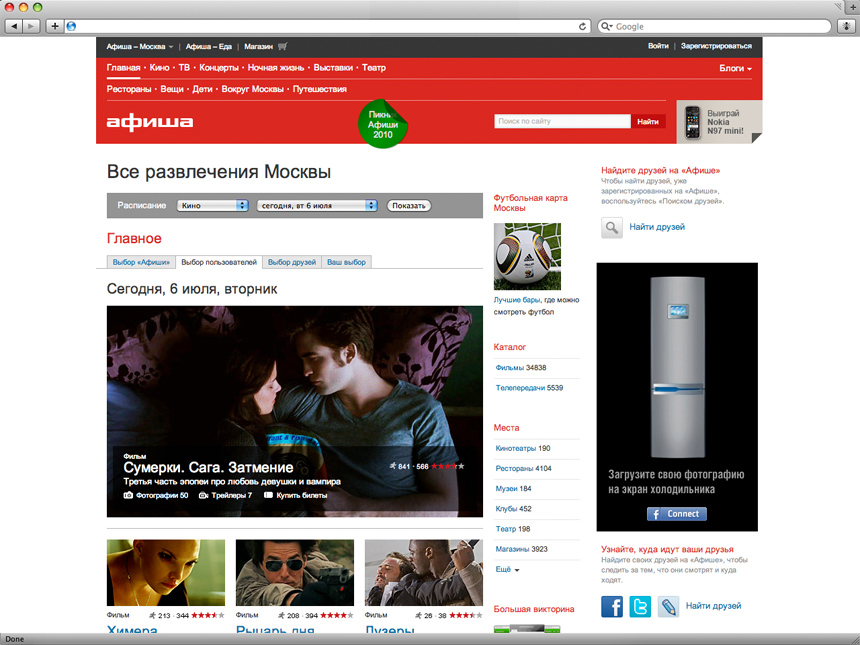Click Купить билеты ticket icon link
Image resolution: width=860 pixels, height=645 pixels.
(x=296, y=495)
